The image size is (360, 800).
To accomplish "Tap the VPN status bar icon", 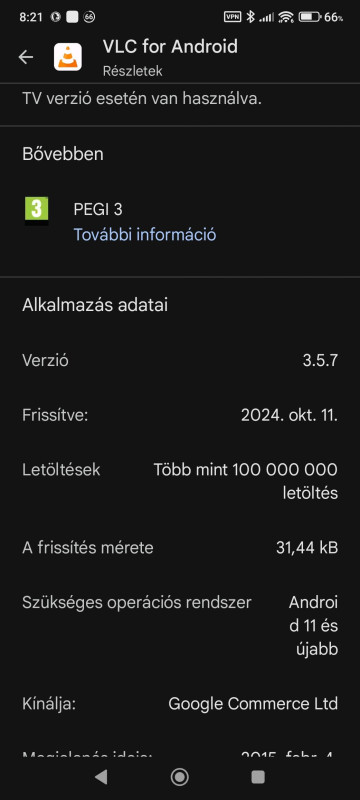I will (x=233, y=17).
